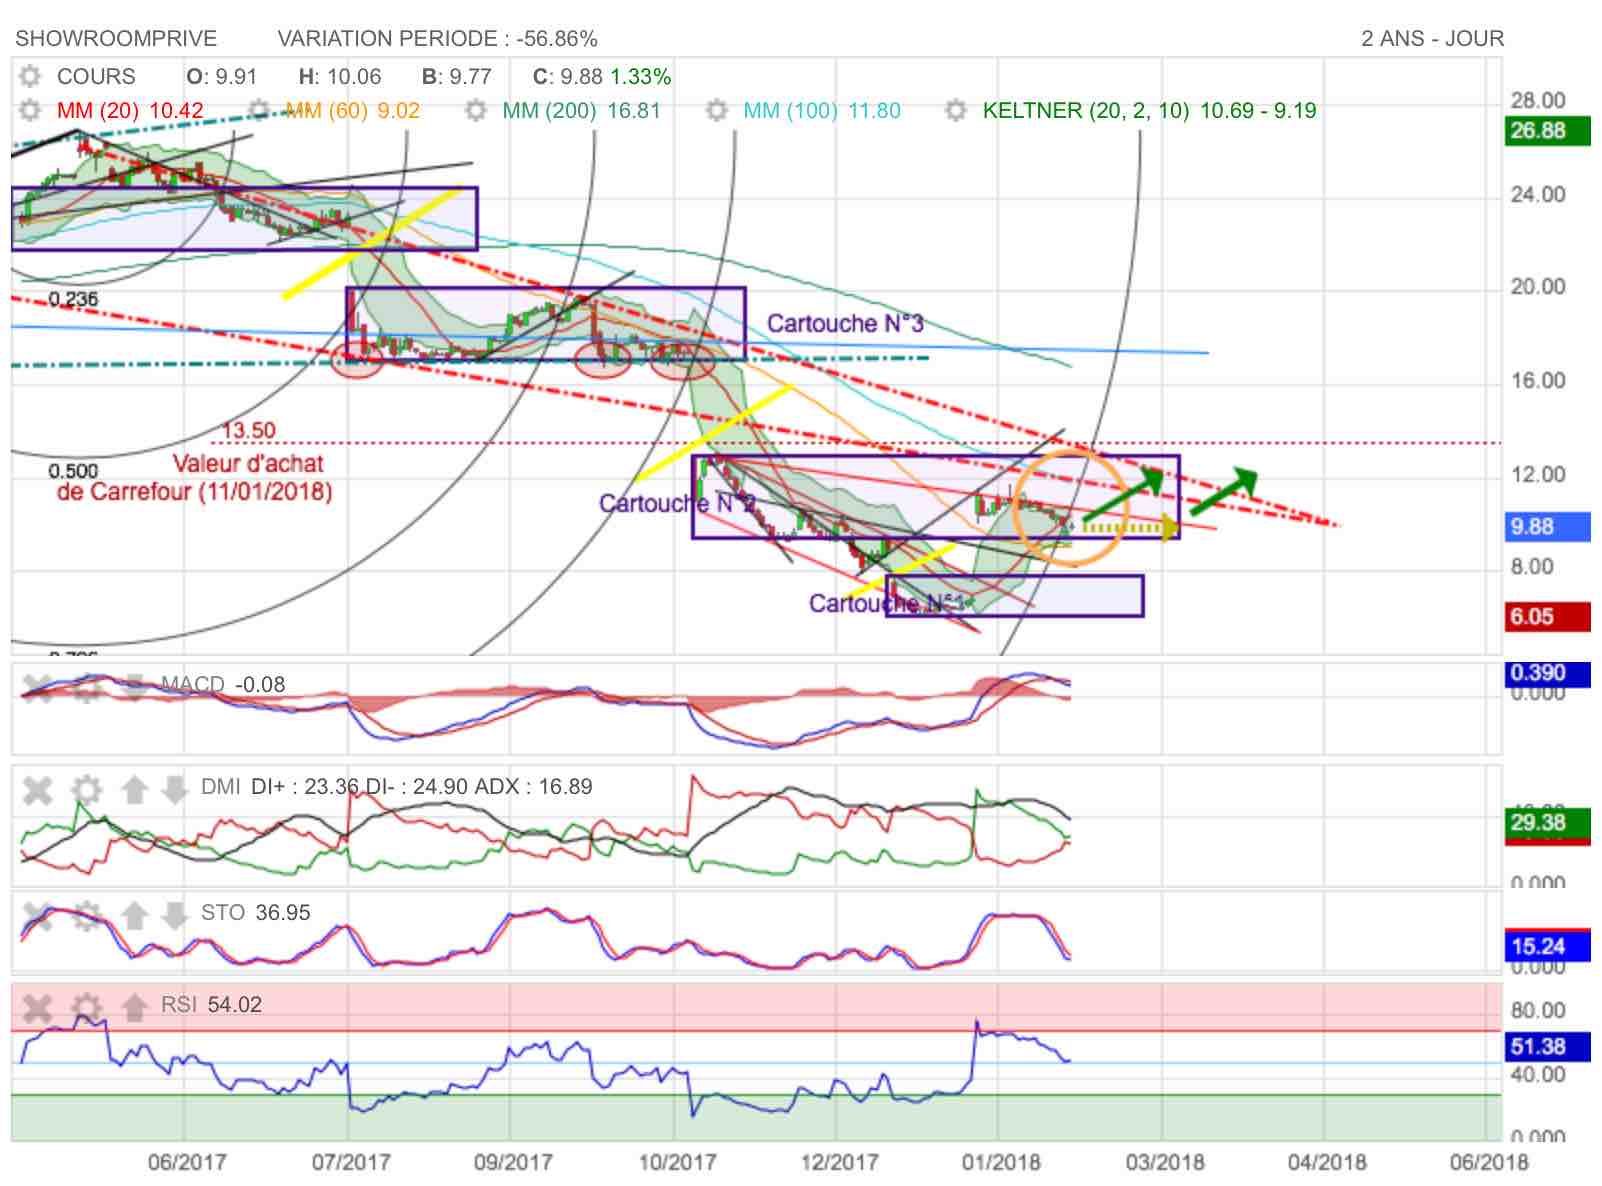This screenshot has height=1186, width=1602.
Task: Click the 12/2017 date axis label
Action: 839,1162
